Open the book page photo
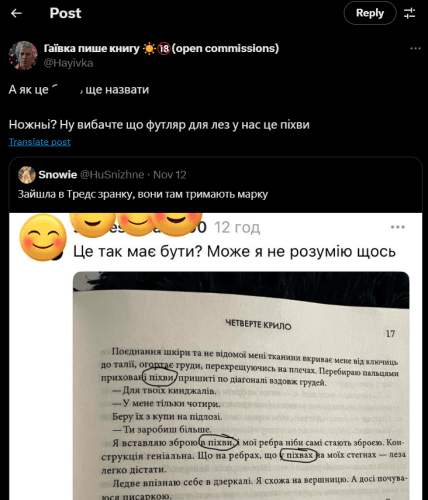428x500 pixels. (241, 386)
